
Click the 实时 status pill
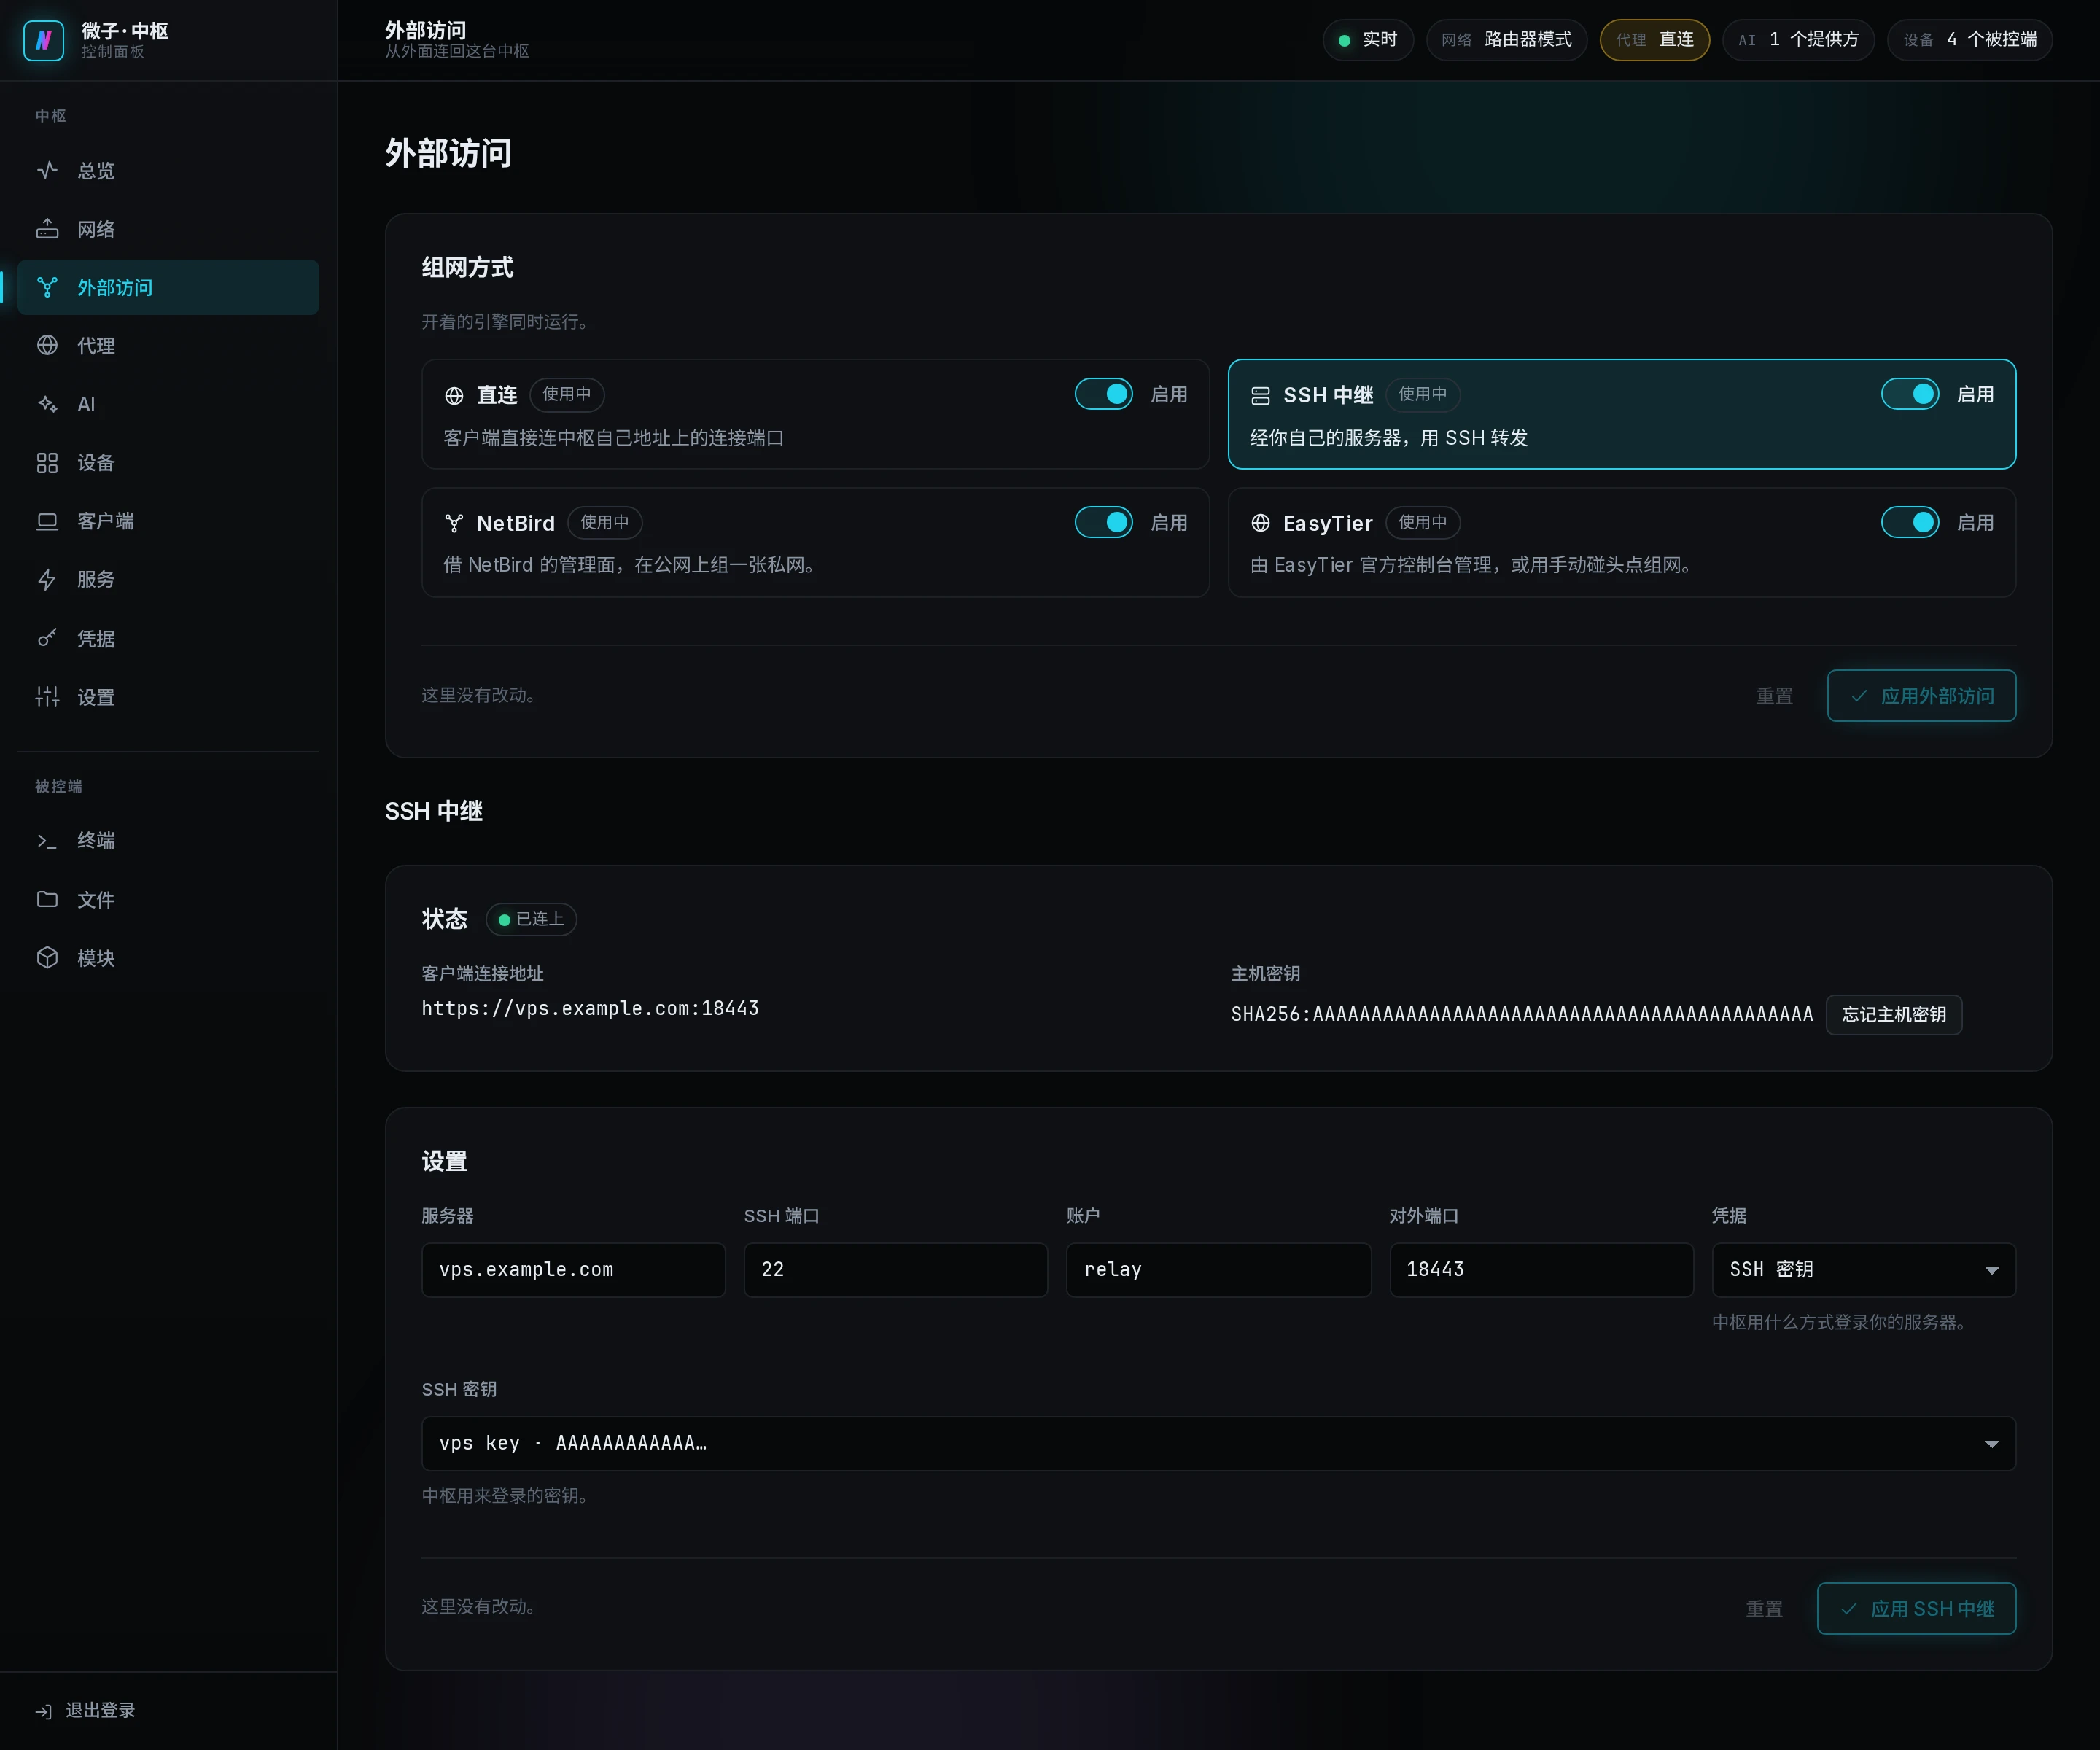[x=1367, y=40]
